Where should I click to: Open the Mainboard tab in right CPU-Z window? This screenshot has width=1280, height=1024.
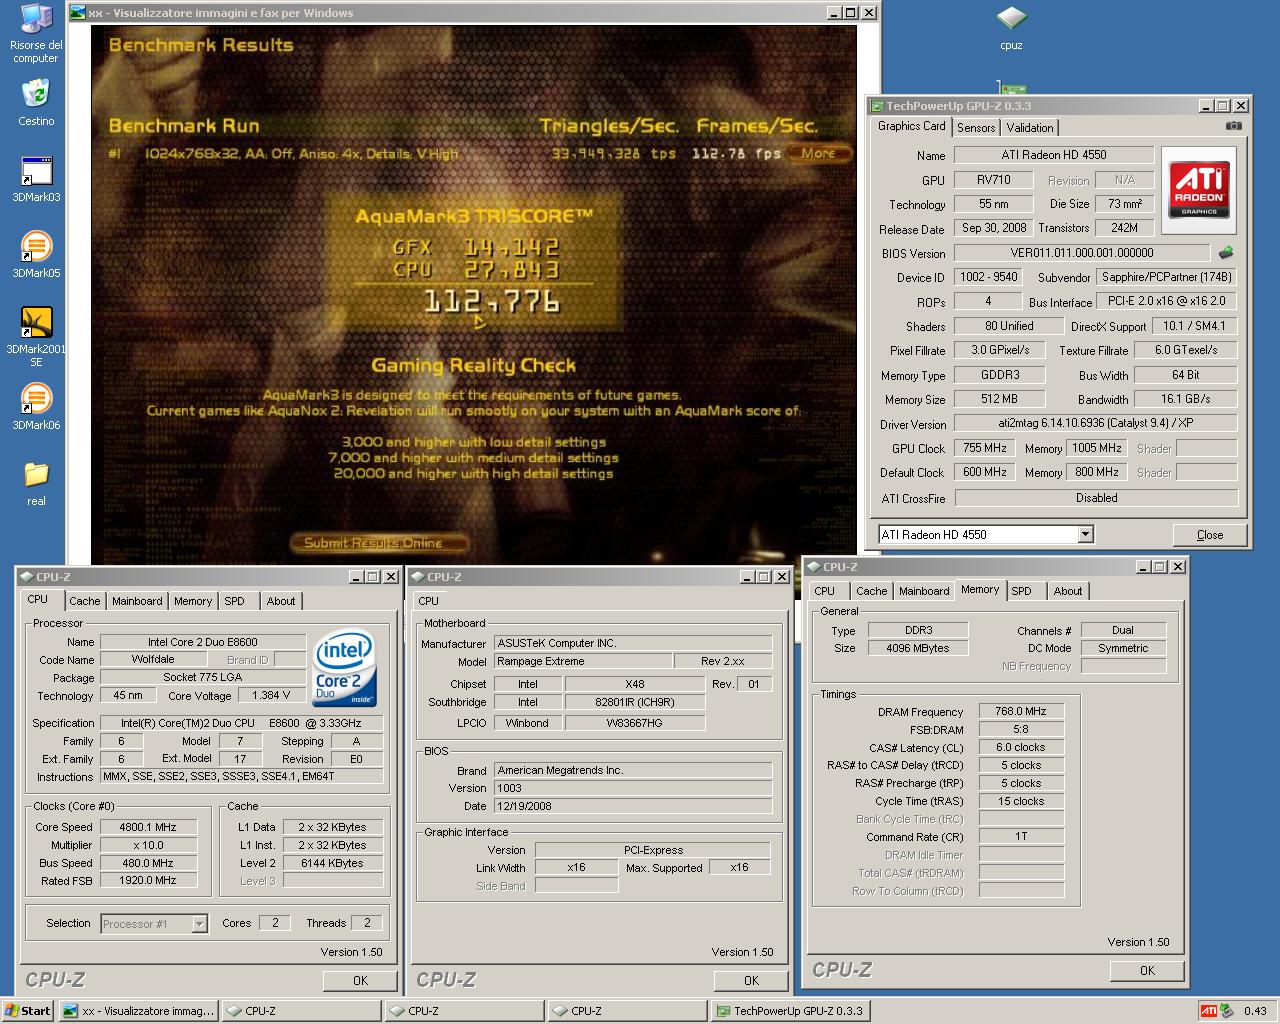(x=924, y=591)
